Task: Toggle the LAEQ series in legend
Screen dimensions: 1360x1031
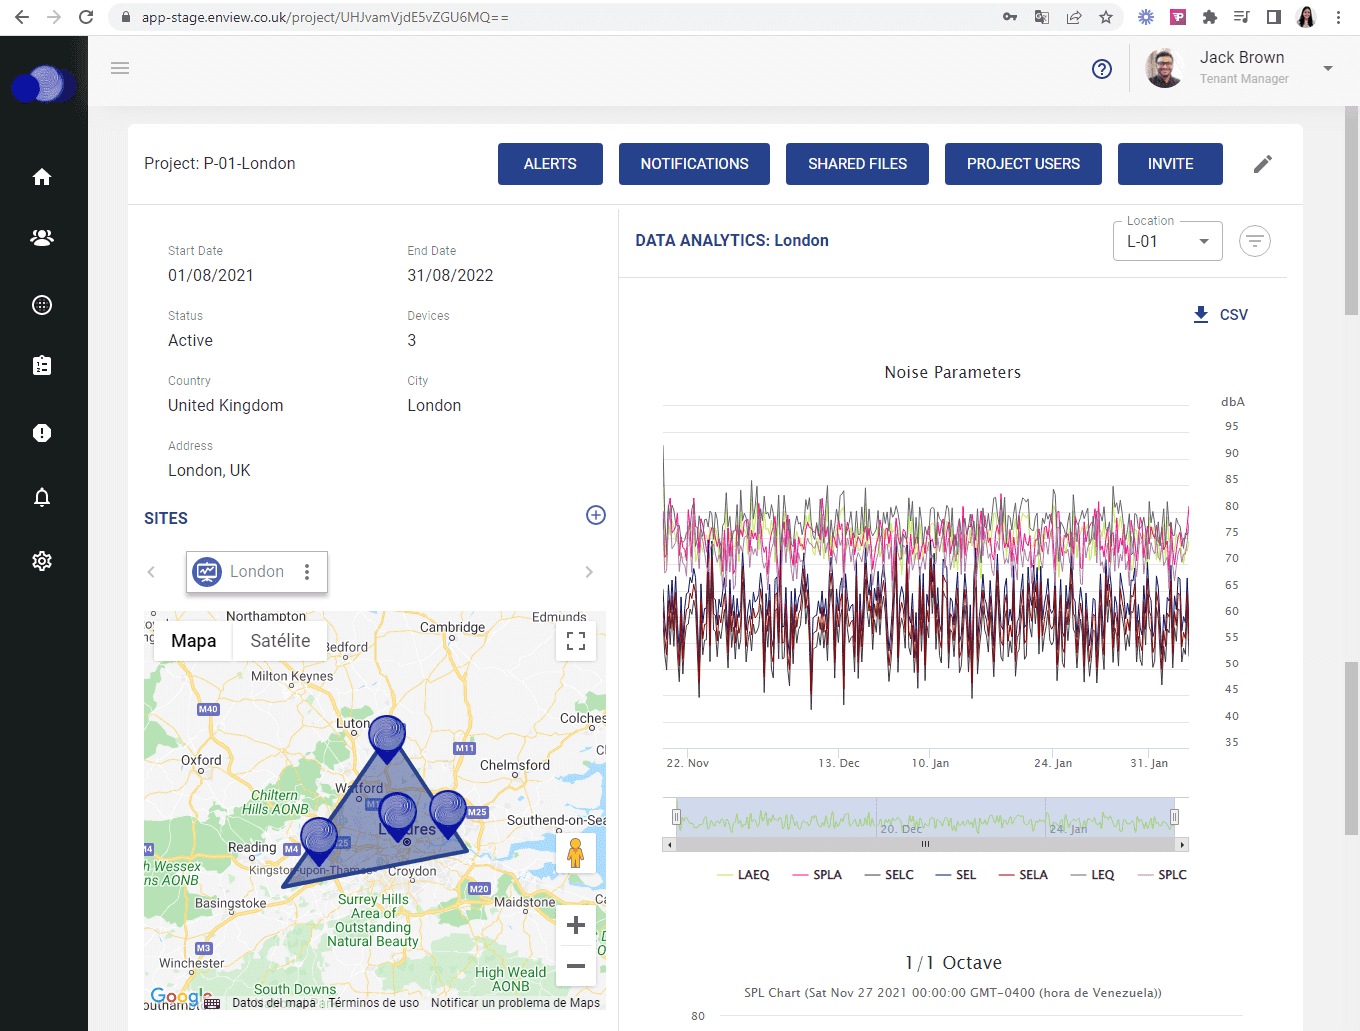Action: (744, 875)
